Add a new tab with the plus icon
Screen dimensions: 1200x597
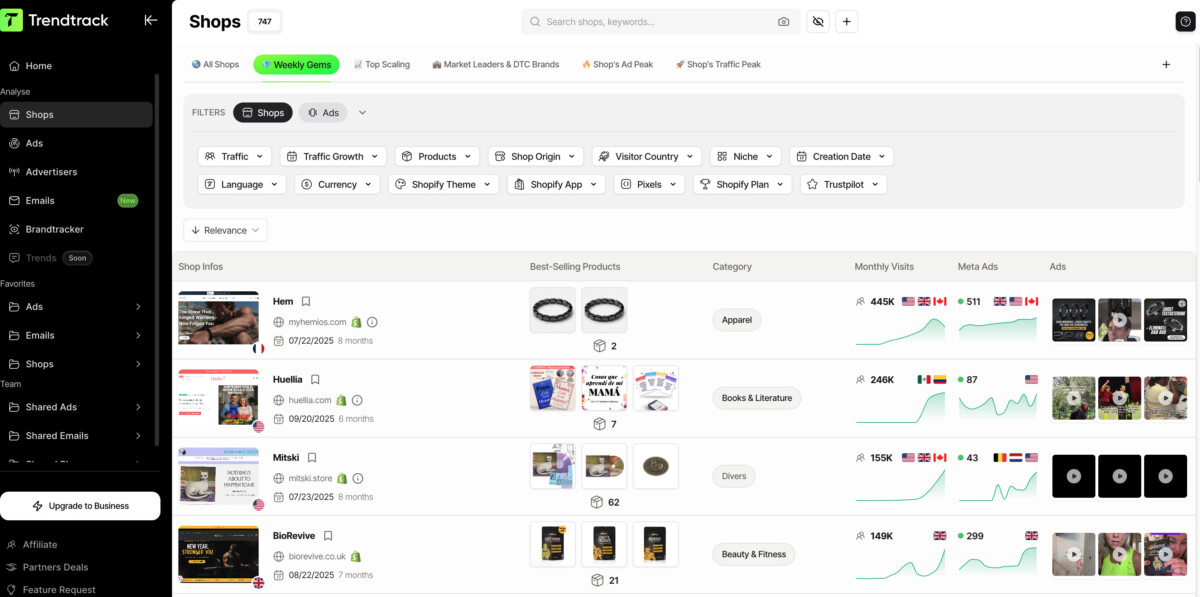coord(1165,65)
